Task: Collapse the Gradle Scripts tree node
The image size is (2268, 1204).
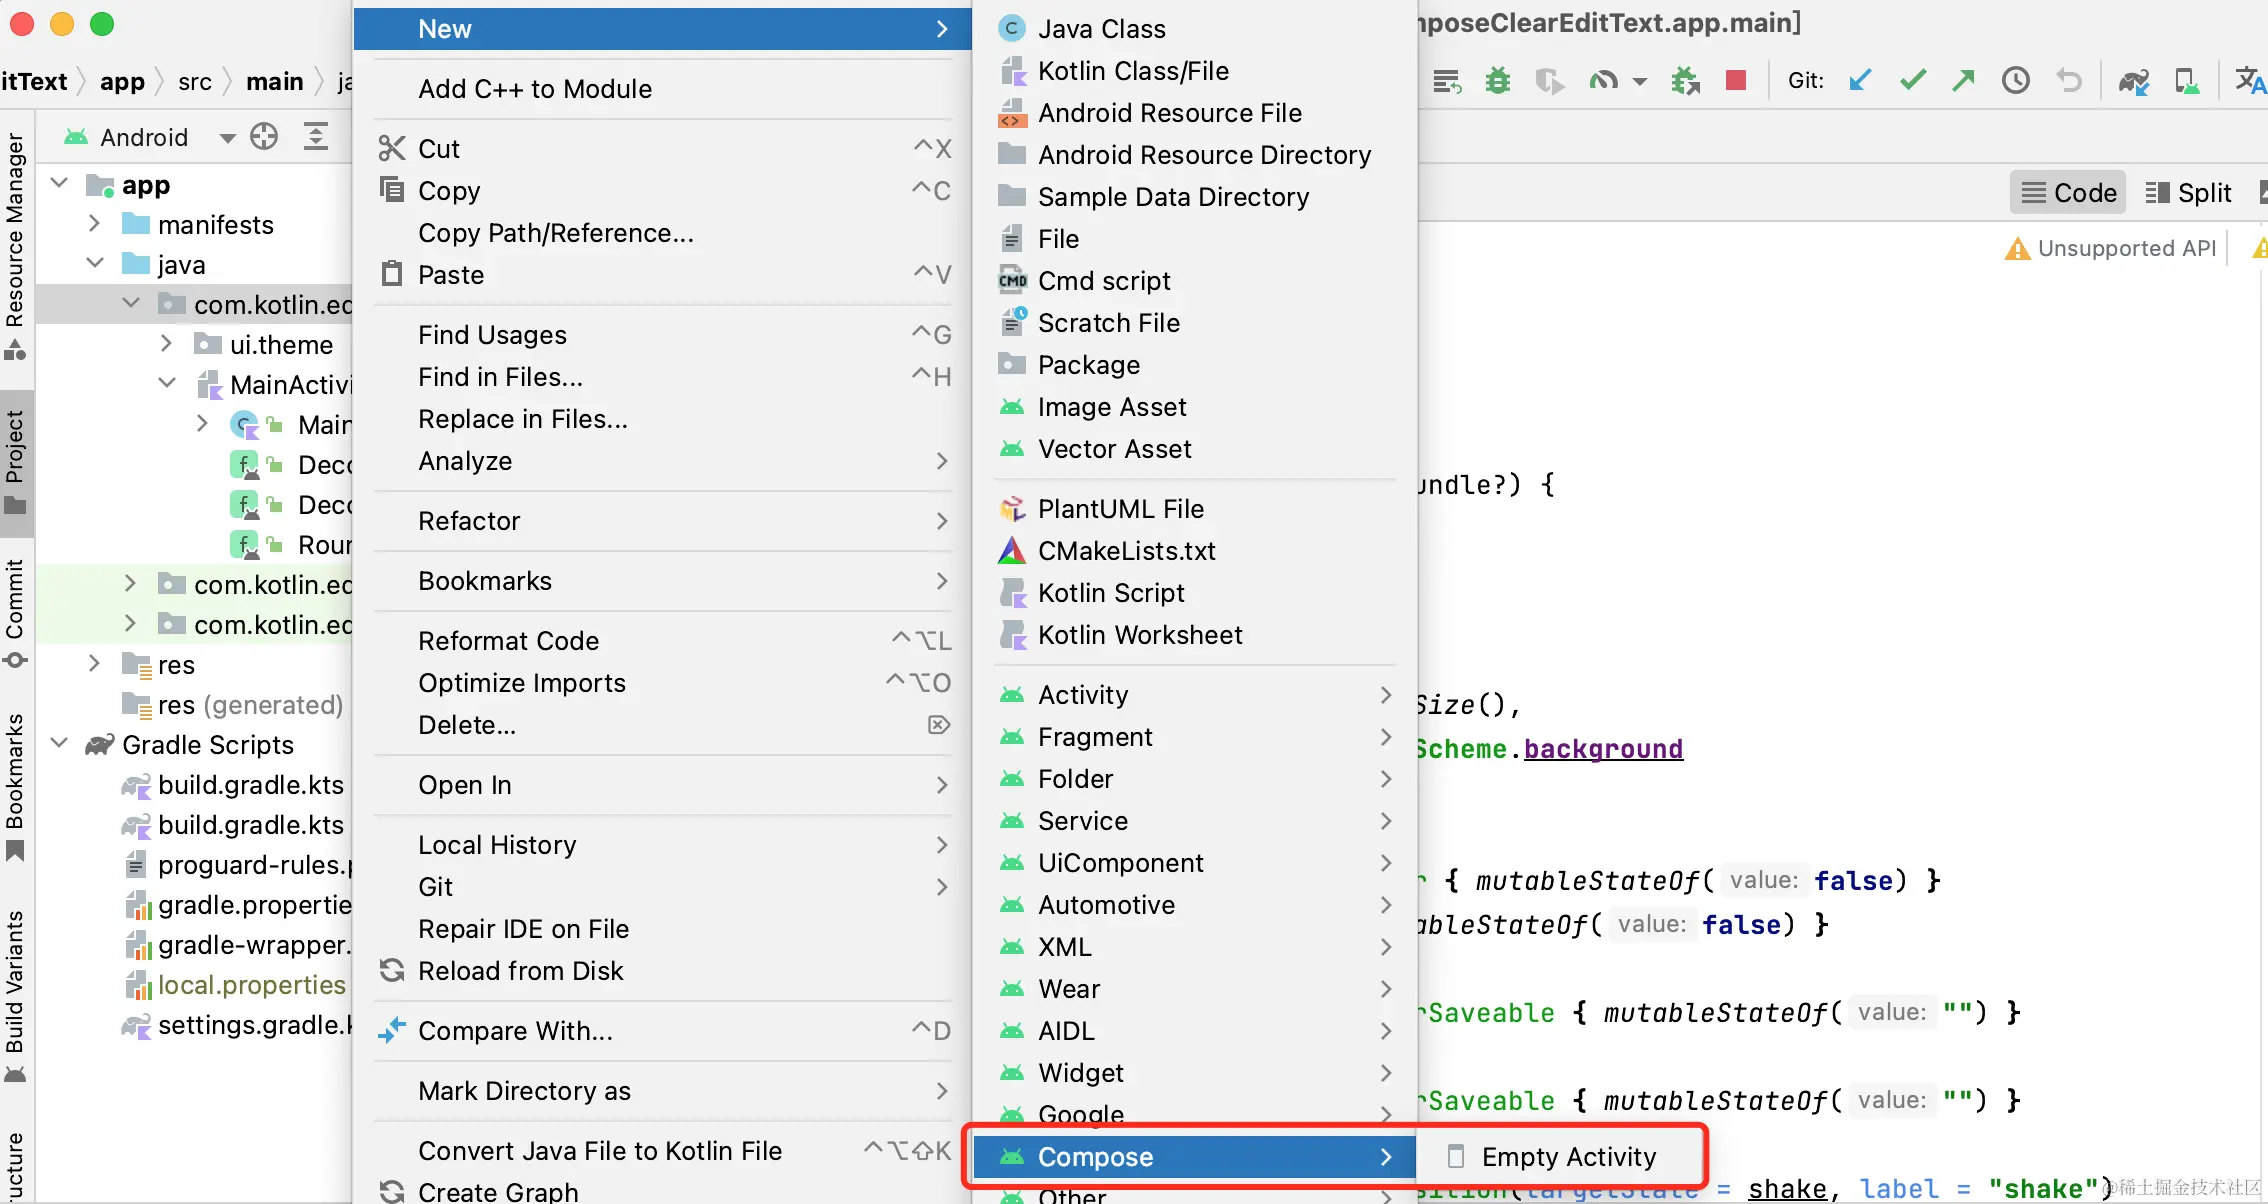Action: [x=60, y=744]
